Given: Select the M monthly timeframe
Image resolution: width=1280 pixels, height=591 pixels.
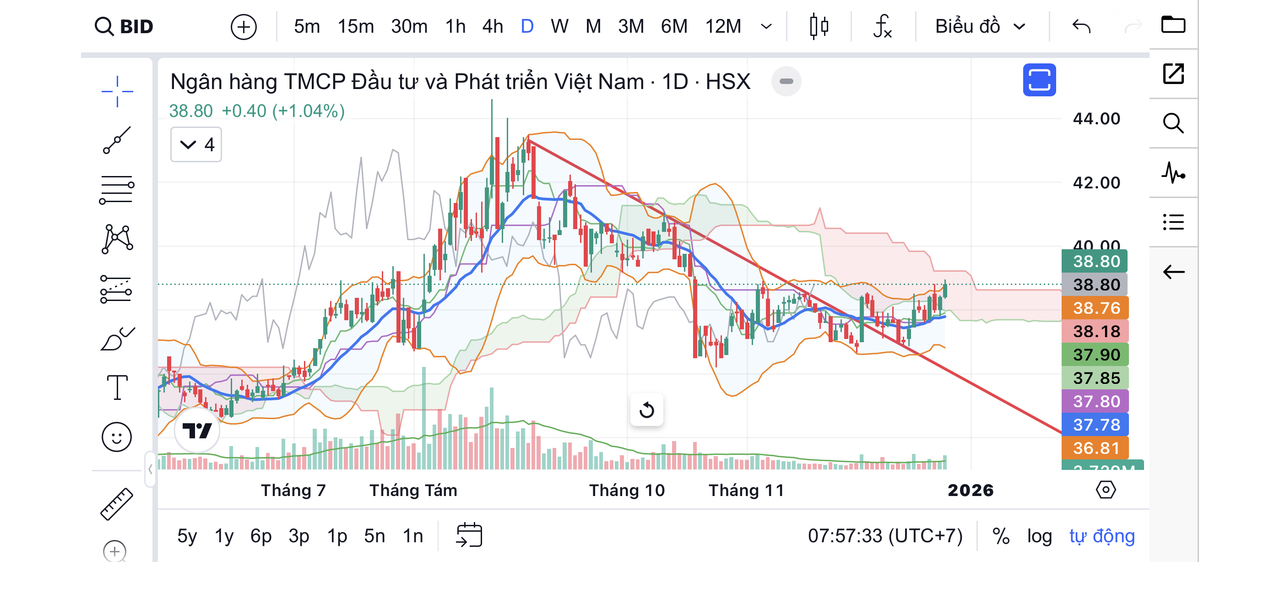Looking at the screenshot, I should (x=593, y=27).
